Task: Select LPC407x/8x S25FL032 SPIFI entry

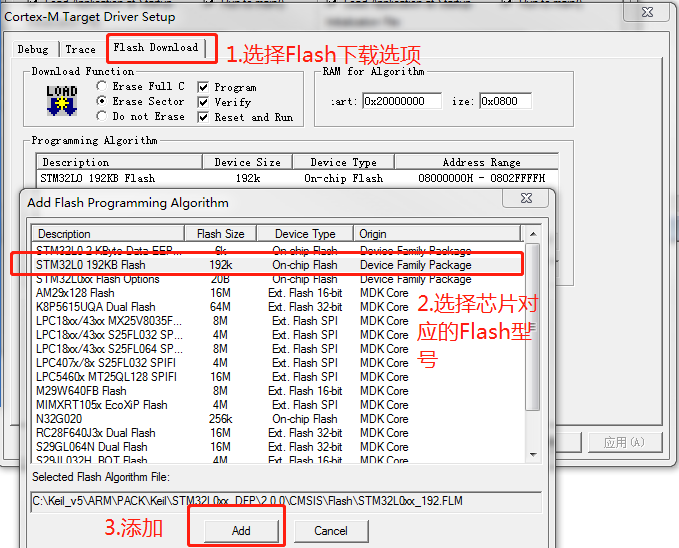Action: click(277, 363)
